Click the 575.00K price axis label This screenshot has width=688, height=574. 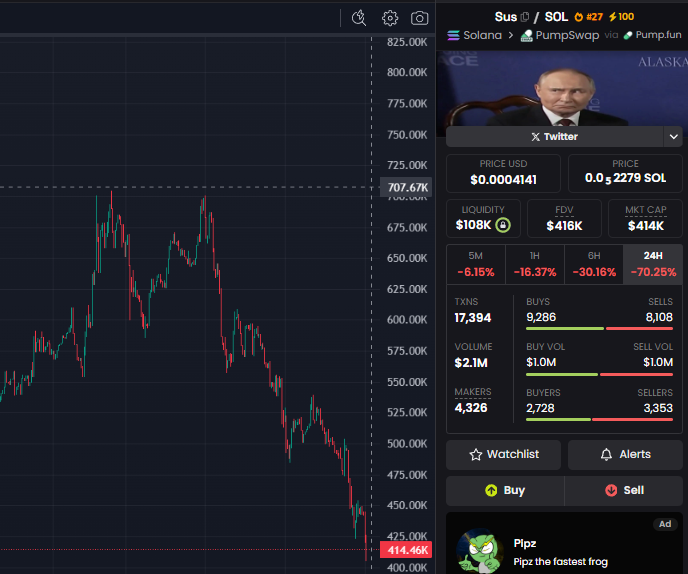(407, 351)
